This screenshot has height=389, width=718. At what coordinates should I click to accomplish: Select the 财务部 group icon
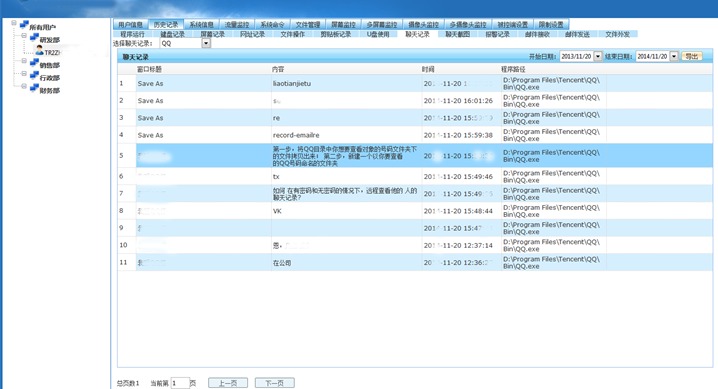[34, 88]
